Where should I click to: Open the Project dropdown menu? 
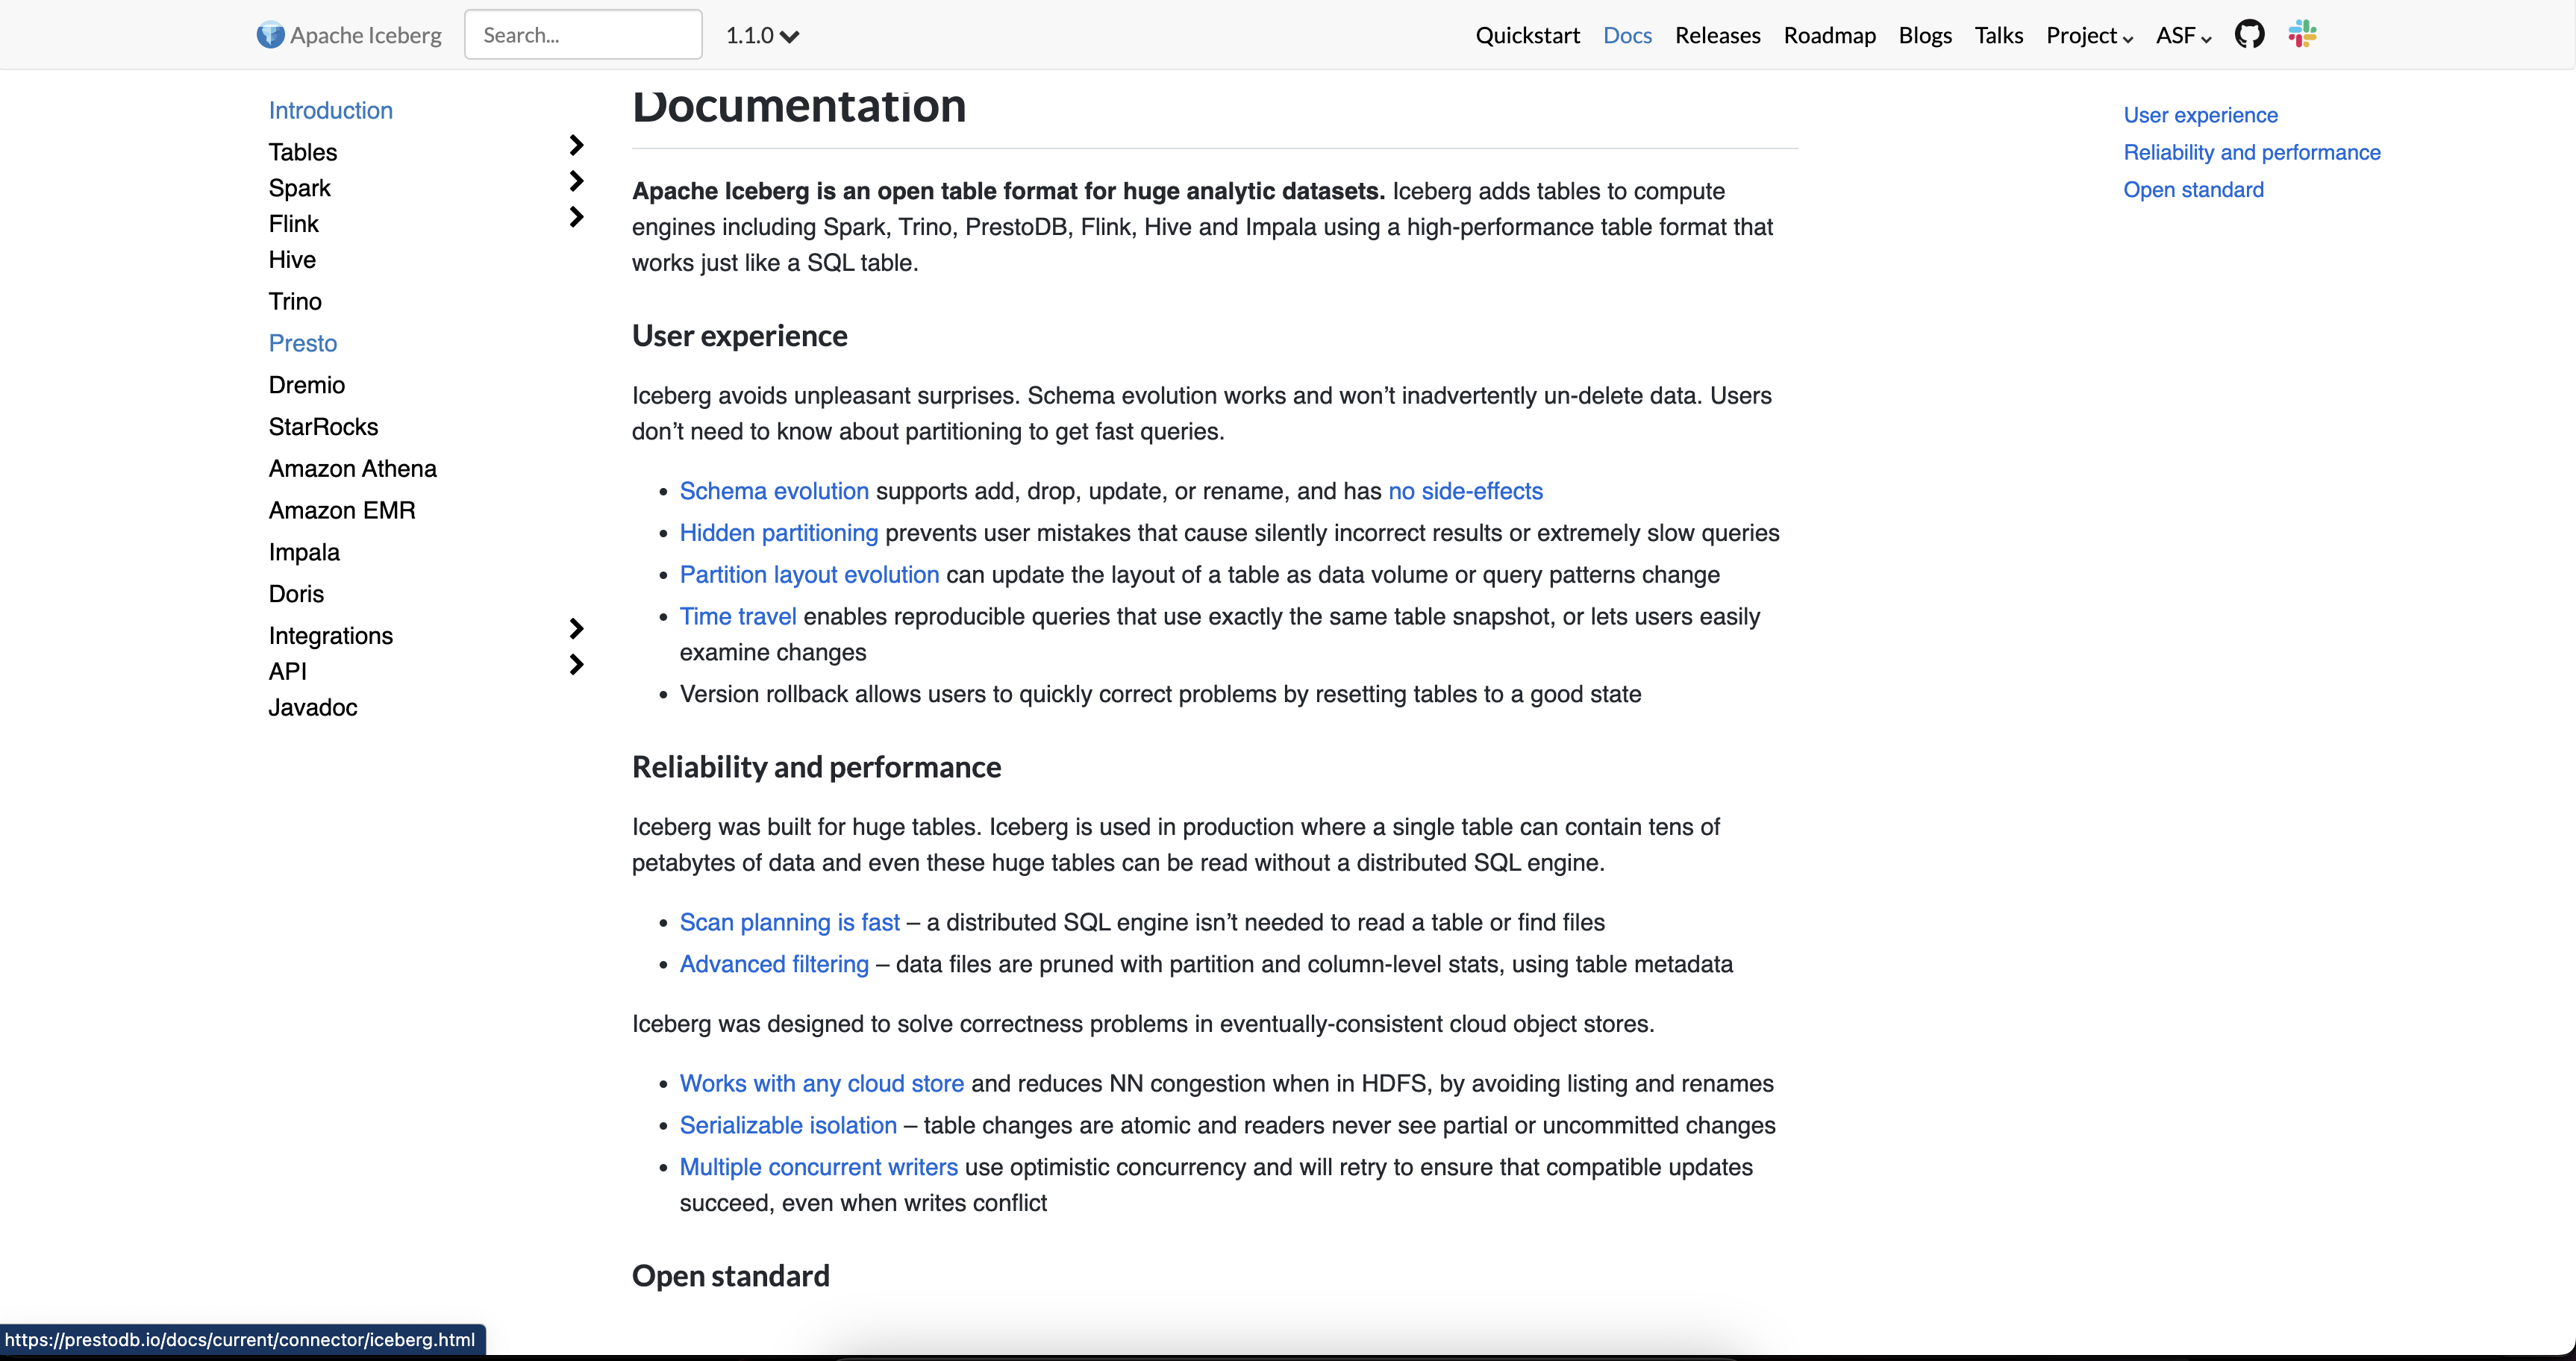[x=2088, y=35]
